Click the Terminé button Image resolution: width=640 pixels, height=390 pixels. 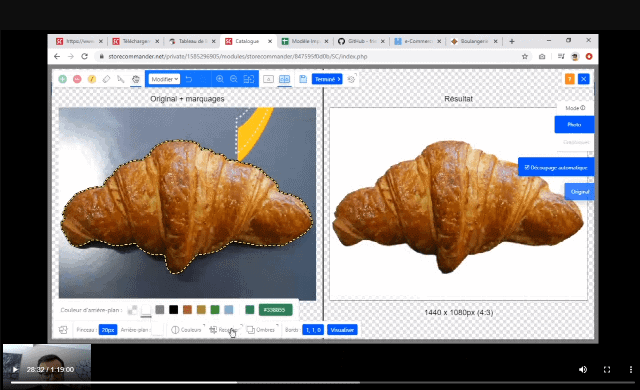click(x=327, y=79)
